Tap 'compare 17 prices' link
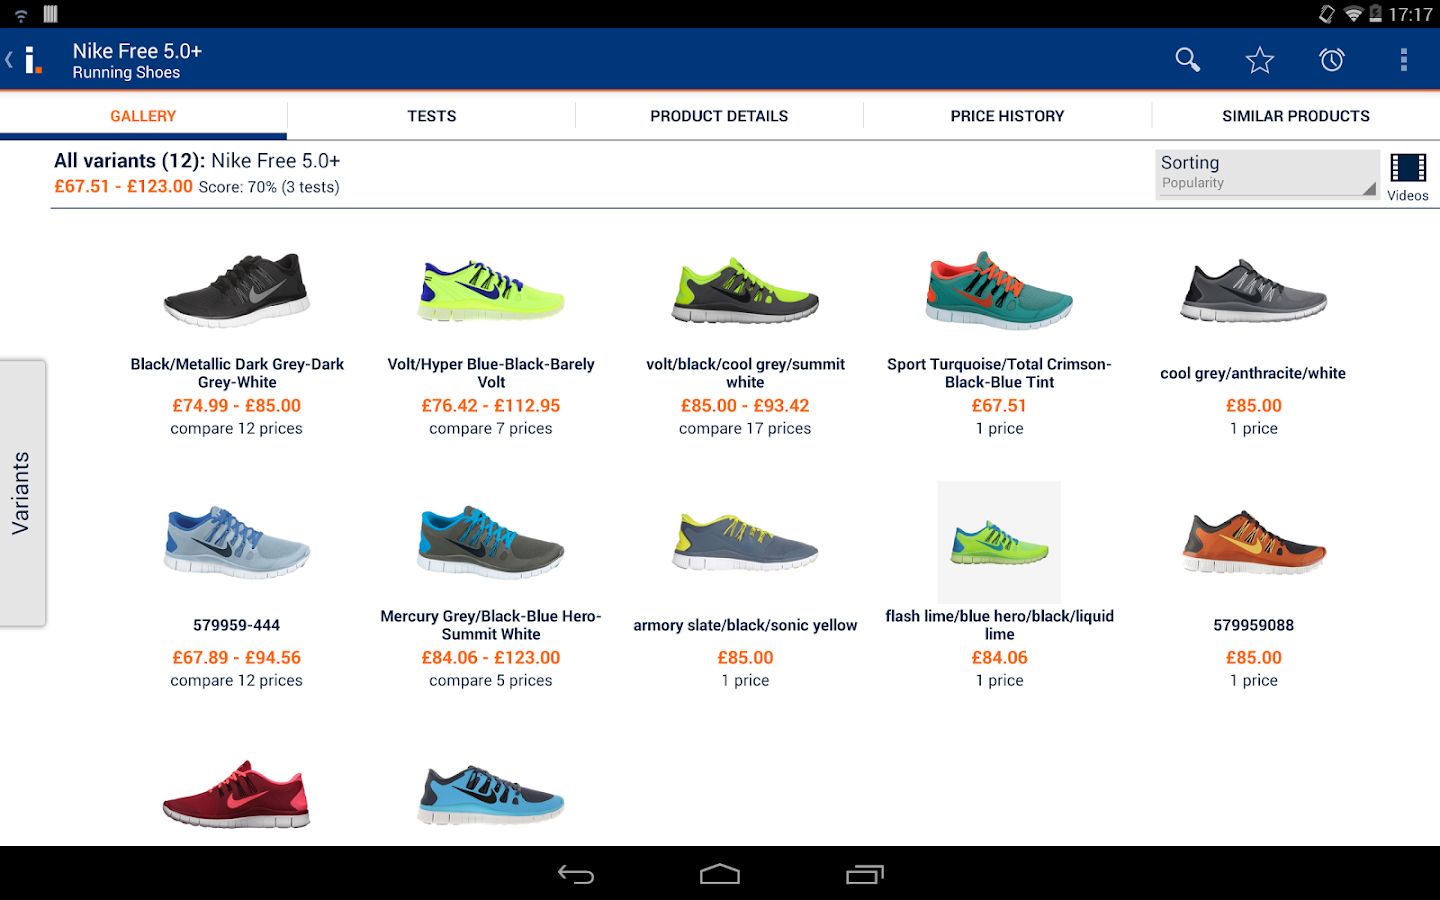 pos(745,428)
